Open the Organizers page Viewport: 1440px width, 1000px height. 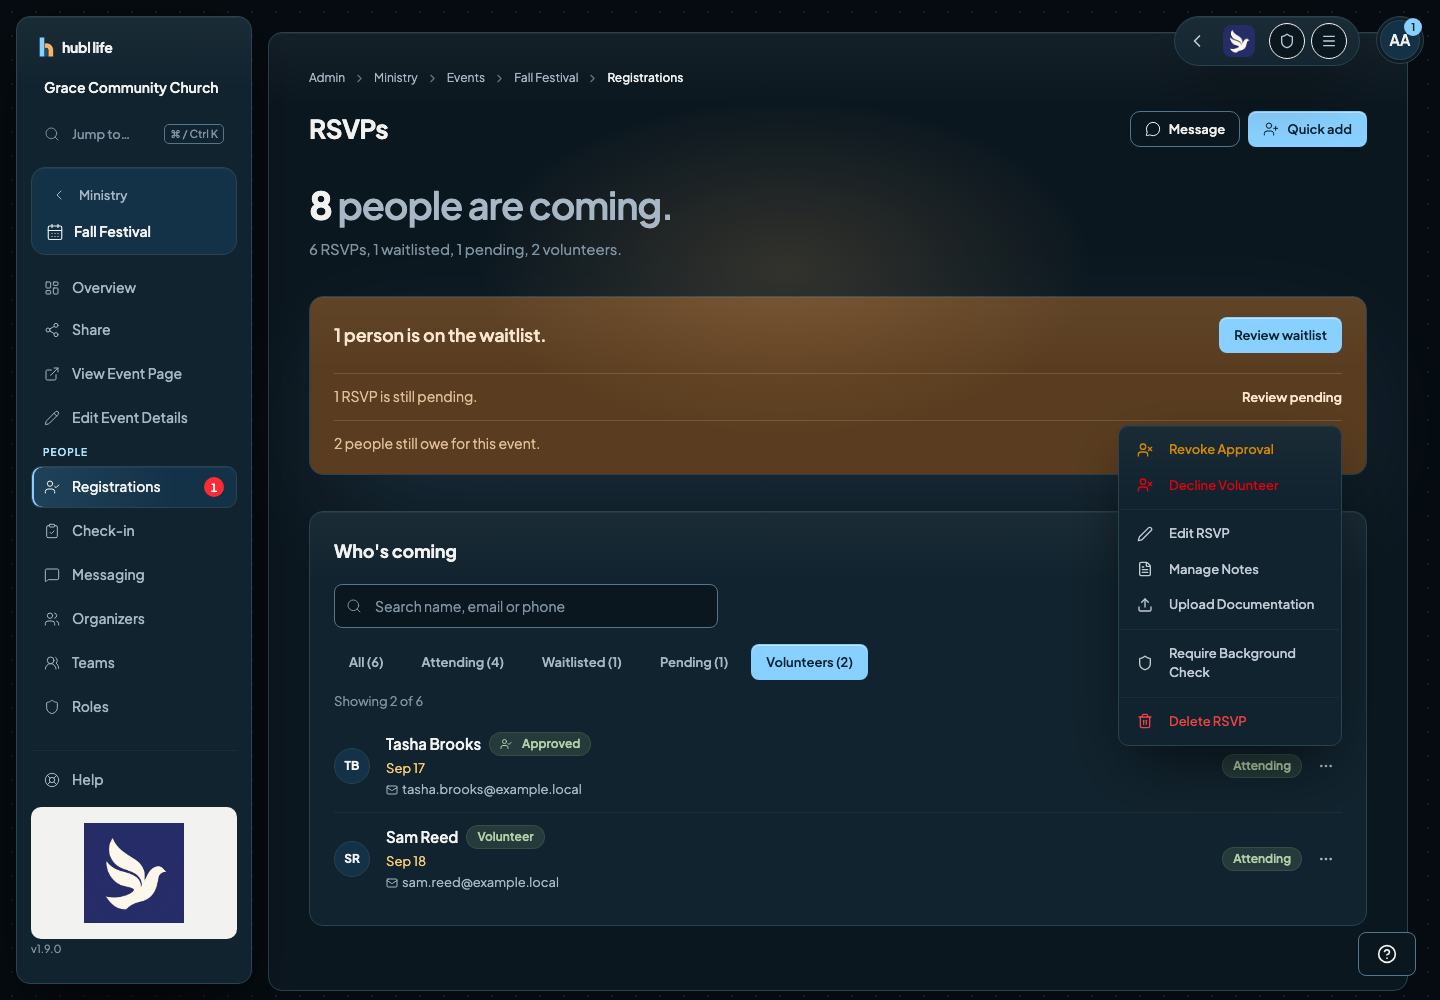tap(134, 619)
